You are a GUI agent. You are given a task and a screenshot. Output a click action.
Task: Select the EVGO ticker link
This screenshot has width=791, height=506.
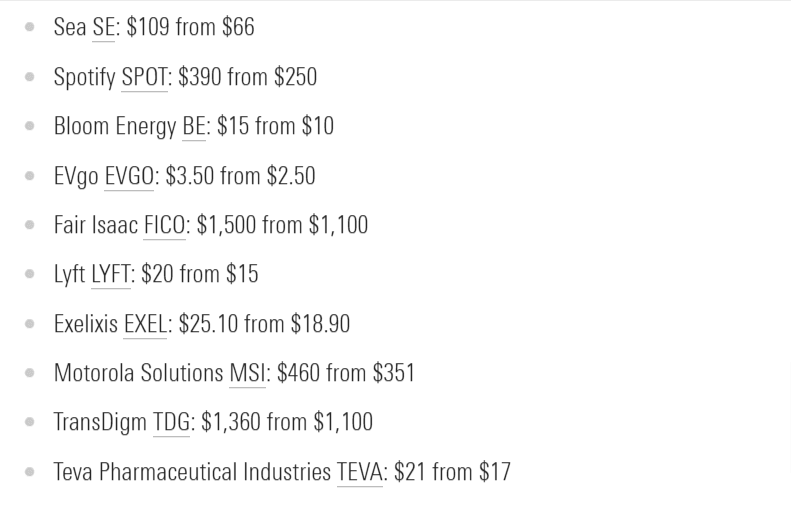pos(129,176)
